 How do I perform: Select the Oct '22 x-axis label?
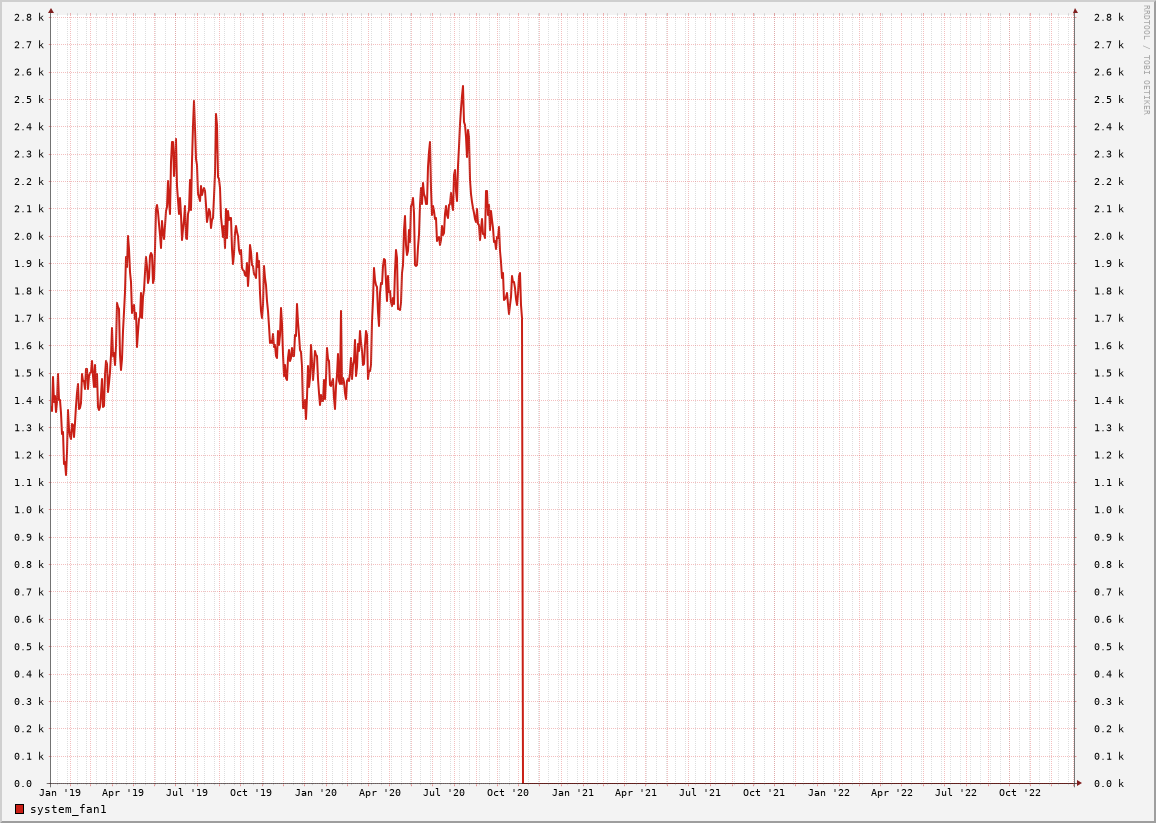click(1020, 793)
